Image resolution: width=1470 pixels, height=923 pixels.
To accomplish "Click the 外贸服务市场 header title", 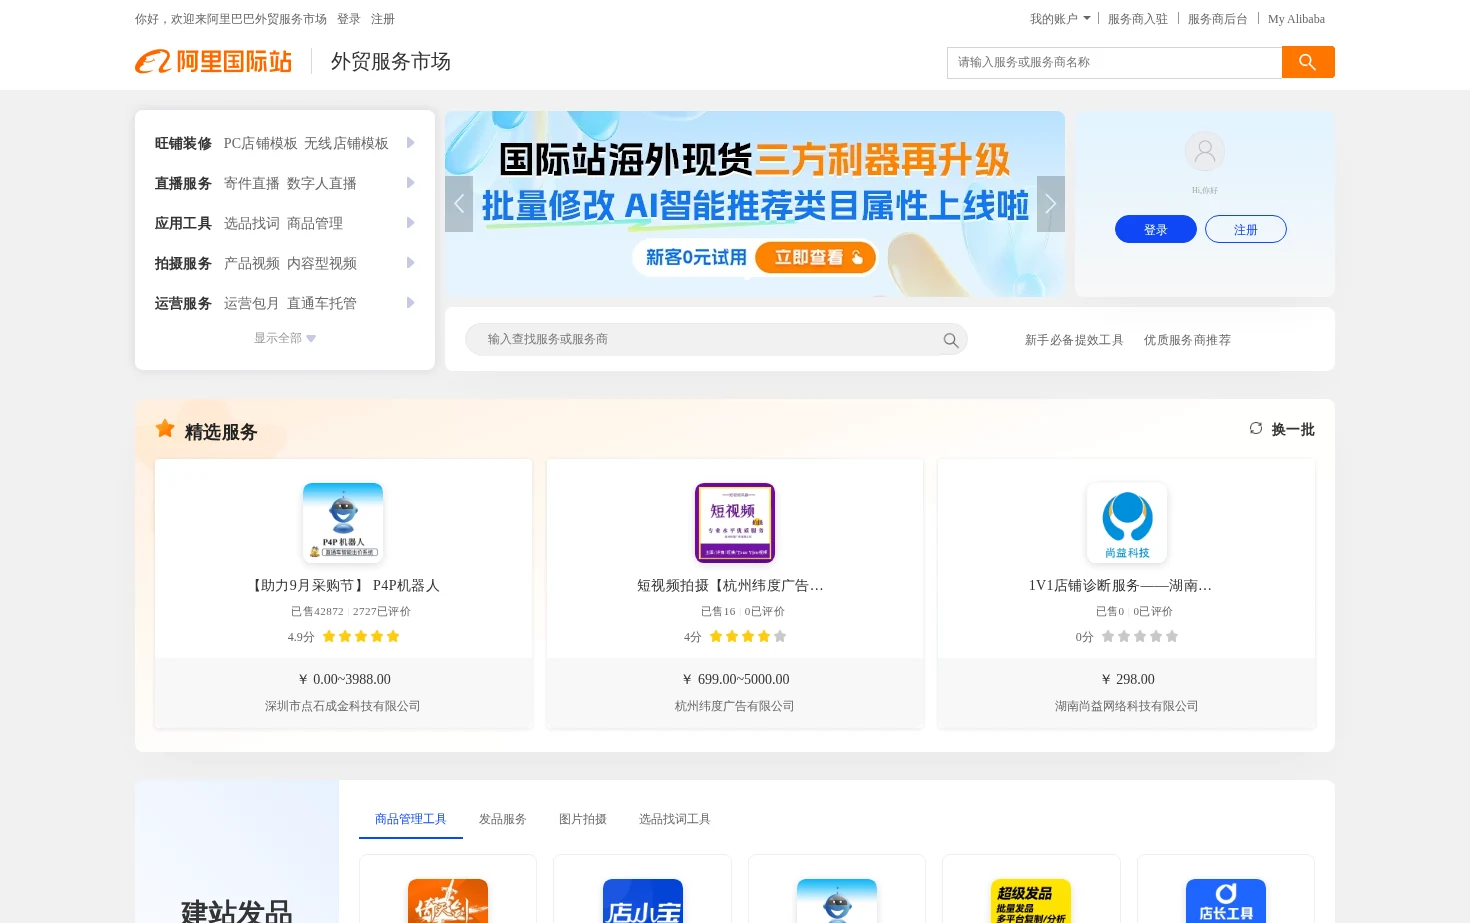I will point(391,62).
